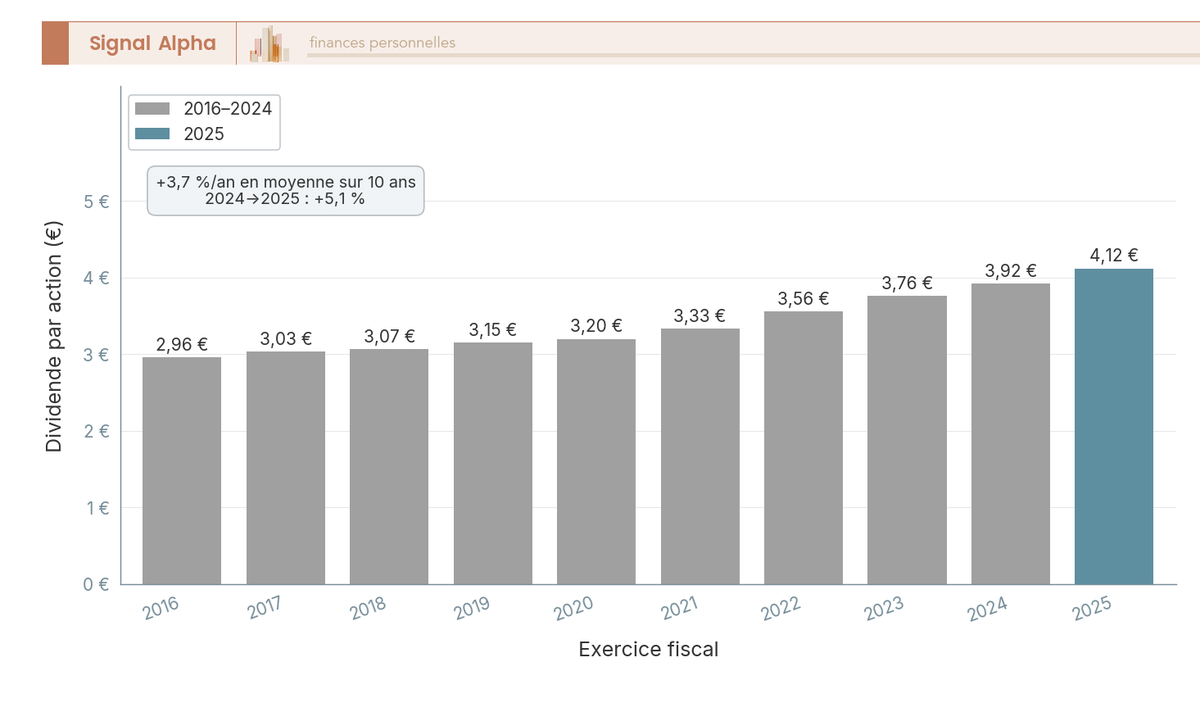Viewport: 1200px width, 721px height.
Task: Click the Exercice fiscal axis title
Action: point(648,649)
